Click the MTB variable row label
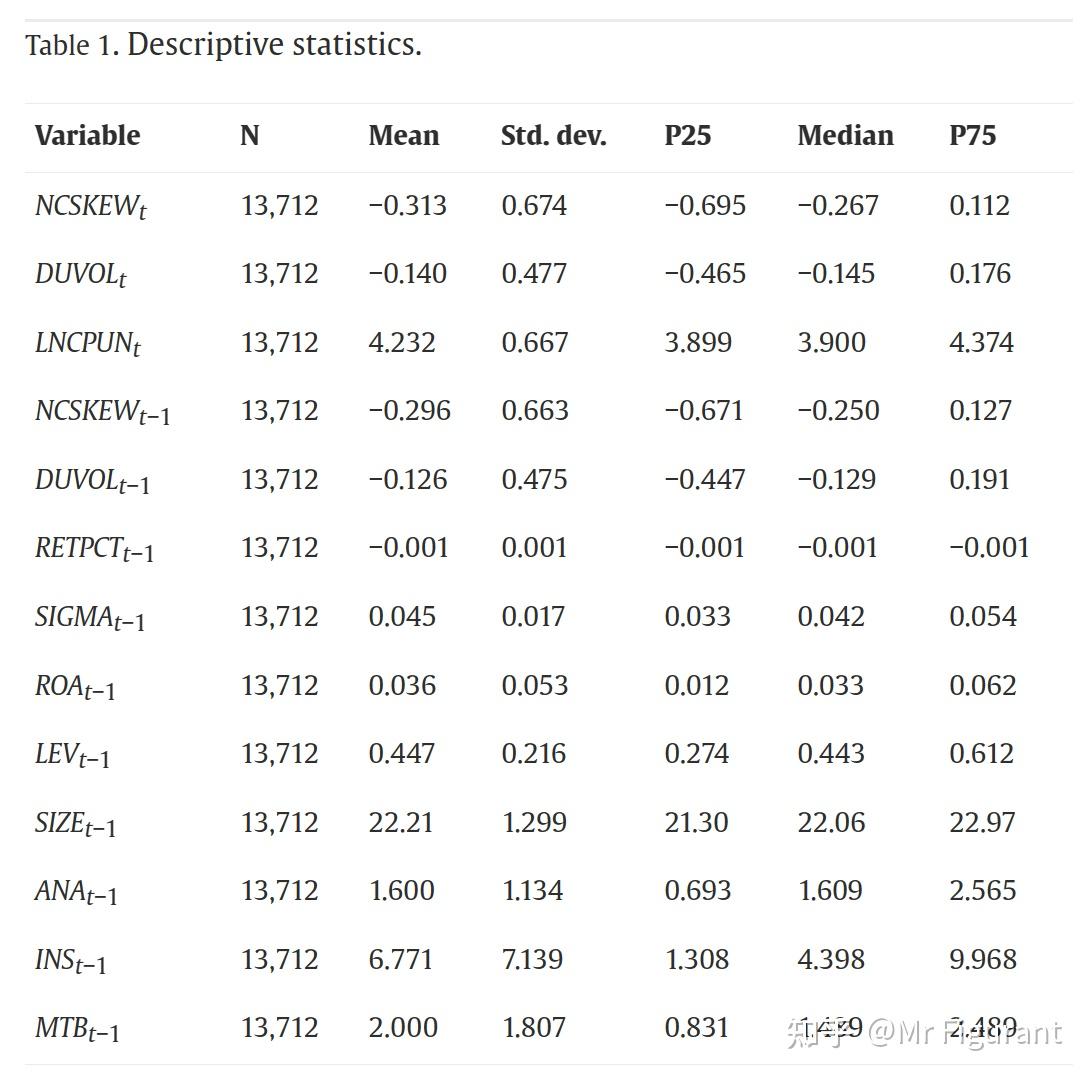1090x1081 pixels. (77, 1029)
